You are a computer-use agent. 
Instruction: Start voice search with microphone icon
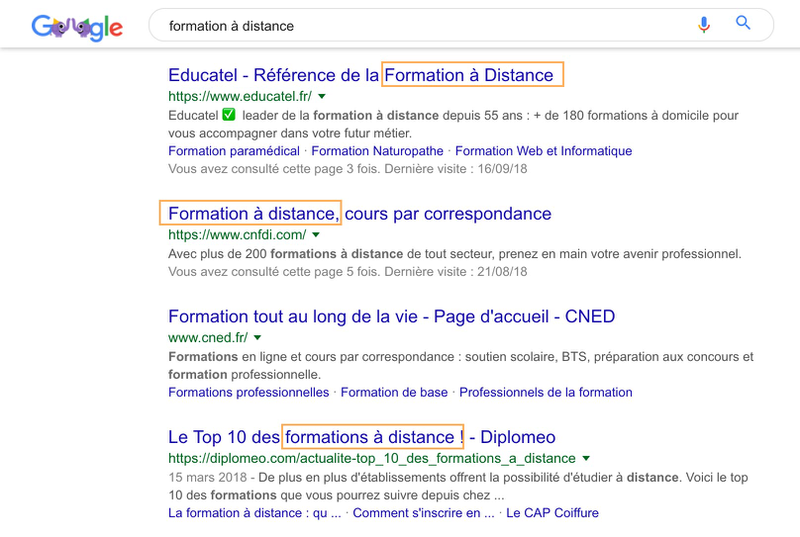click(704, 24)
